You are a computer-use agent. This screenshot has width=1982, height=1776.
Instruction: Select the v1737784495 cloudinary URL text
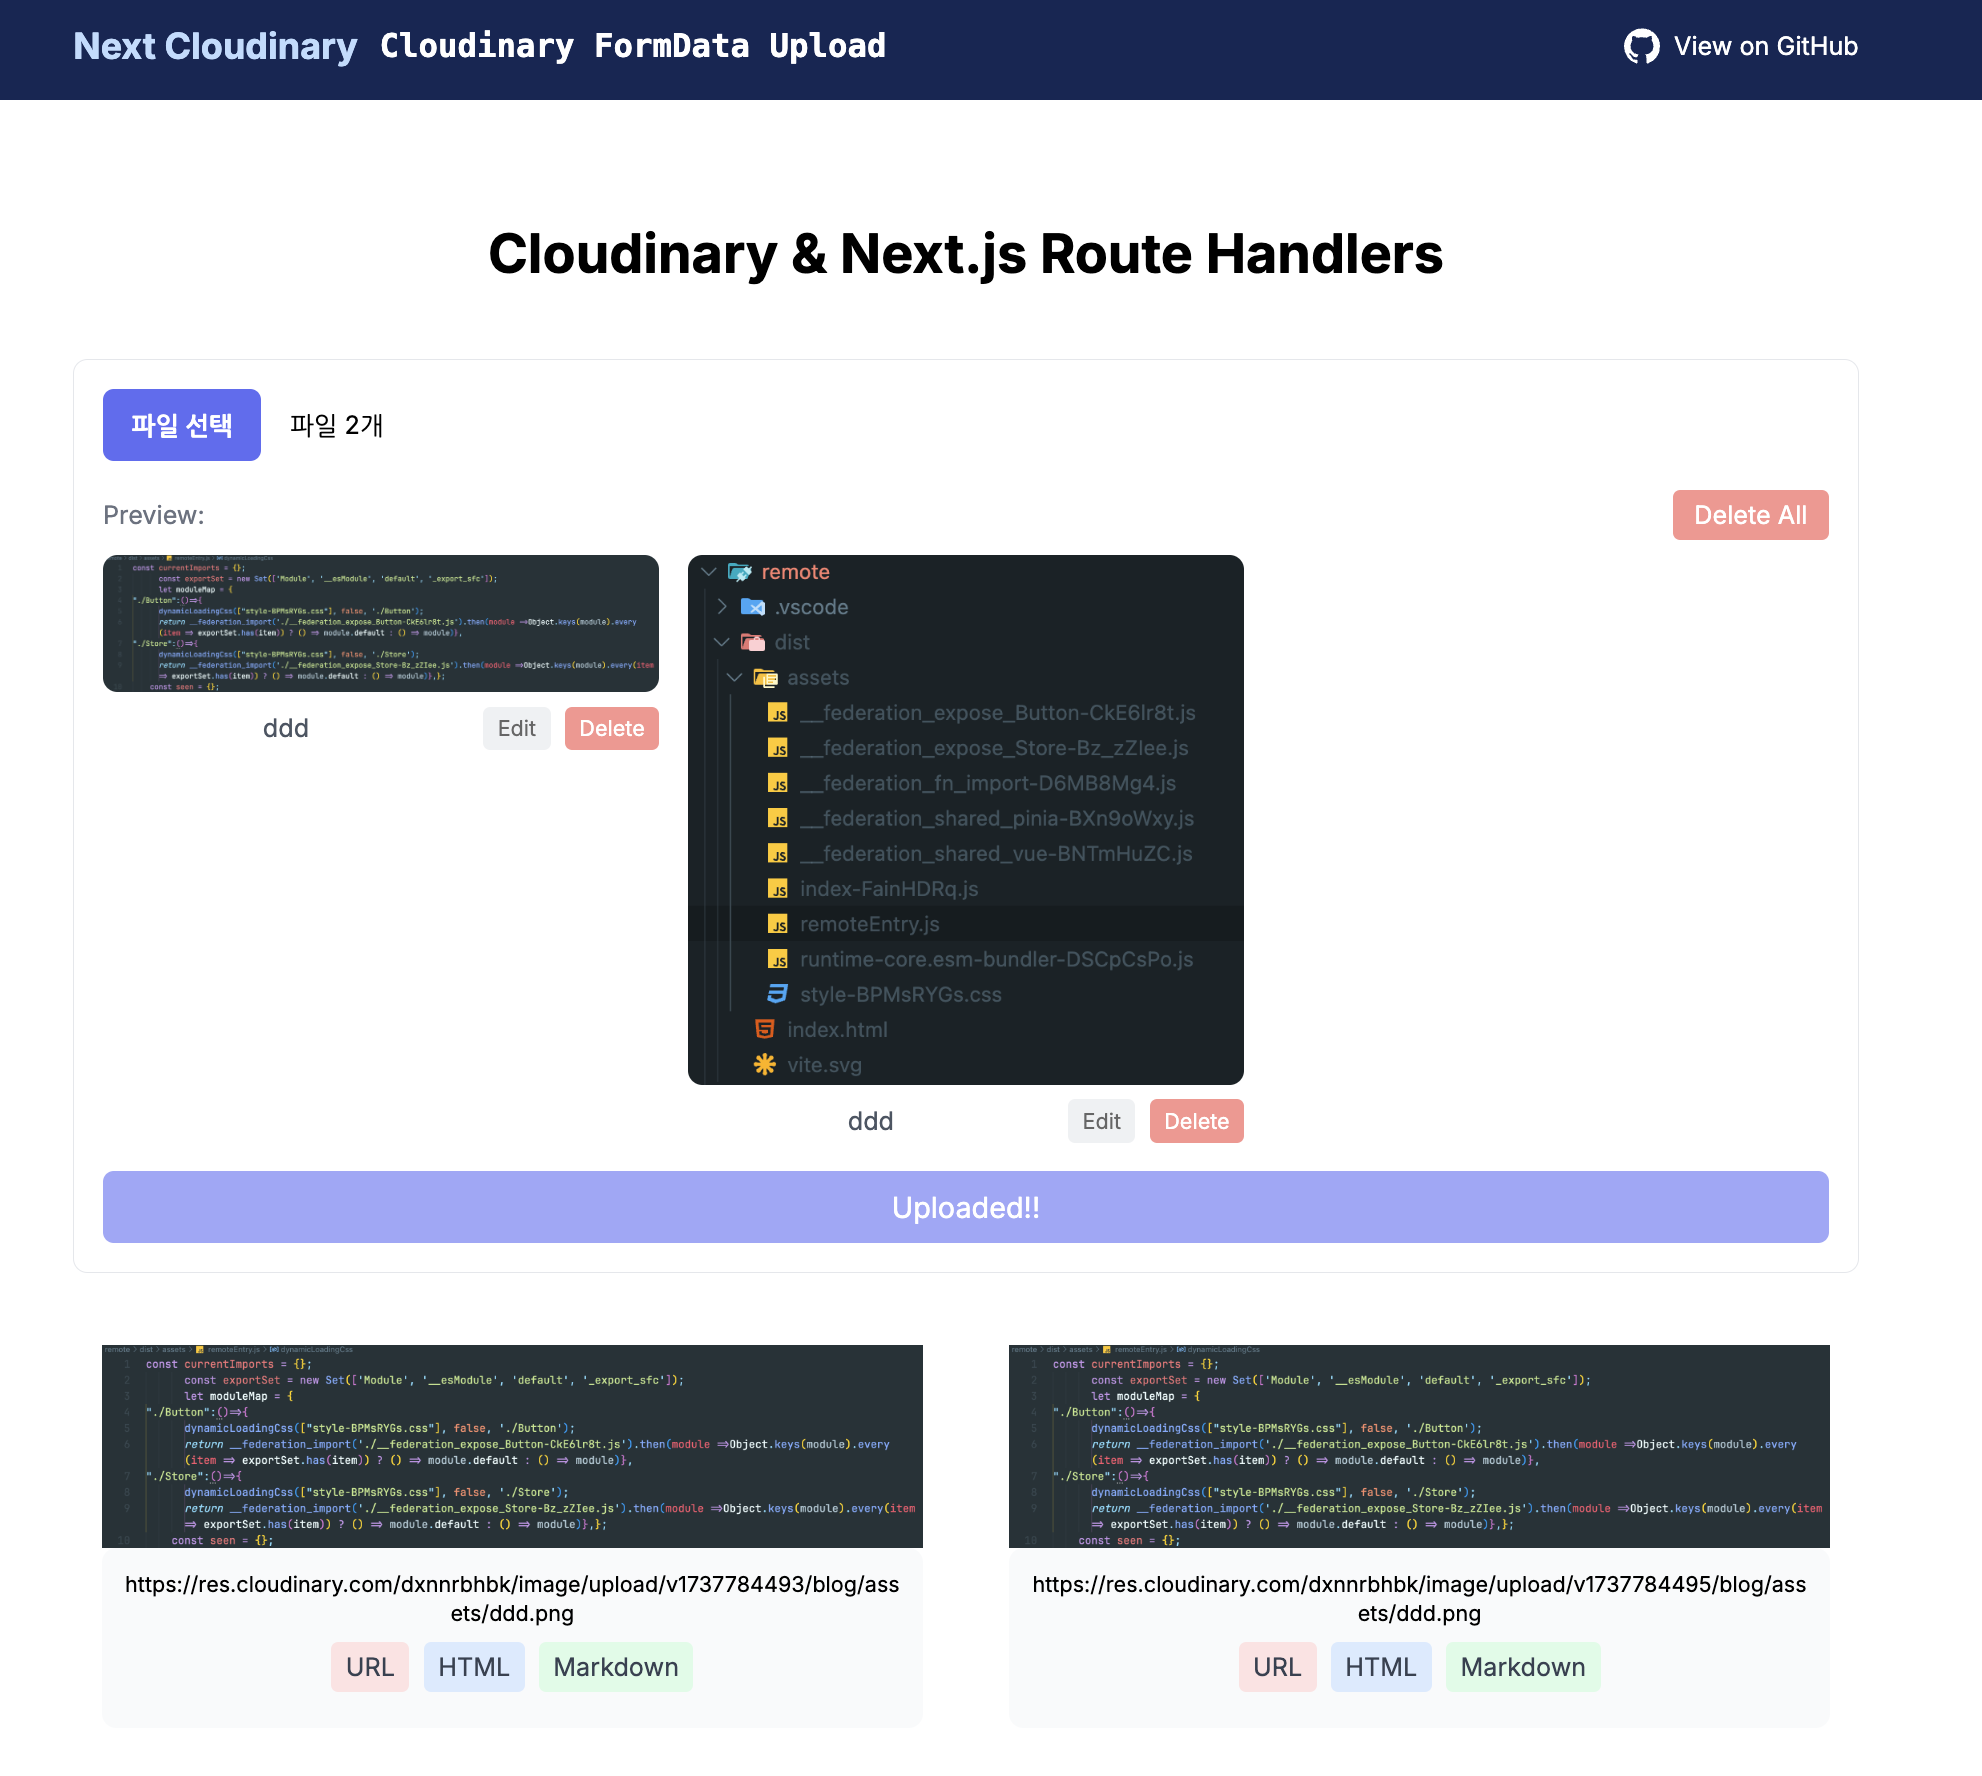[1419, 1599]
